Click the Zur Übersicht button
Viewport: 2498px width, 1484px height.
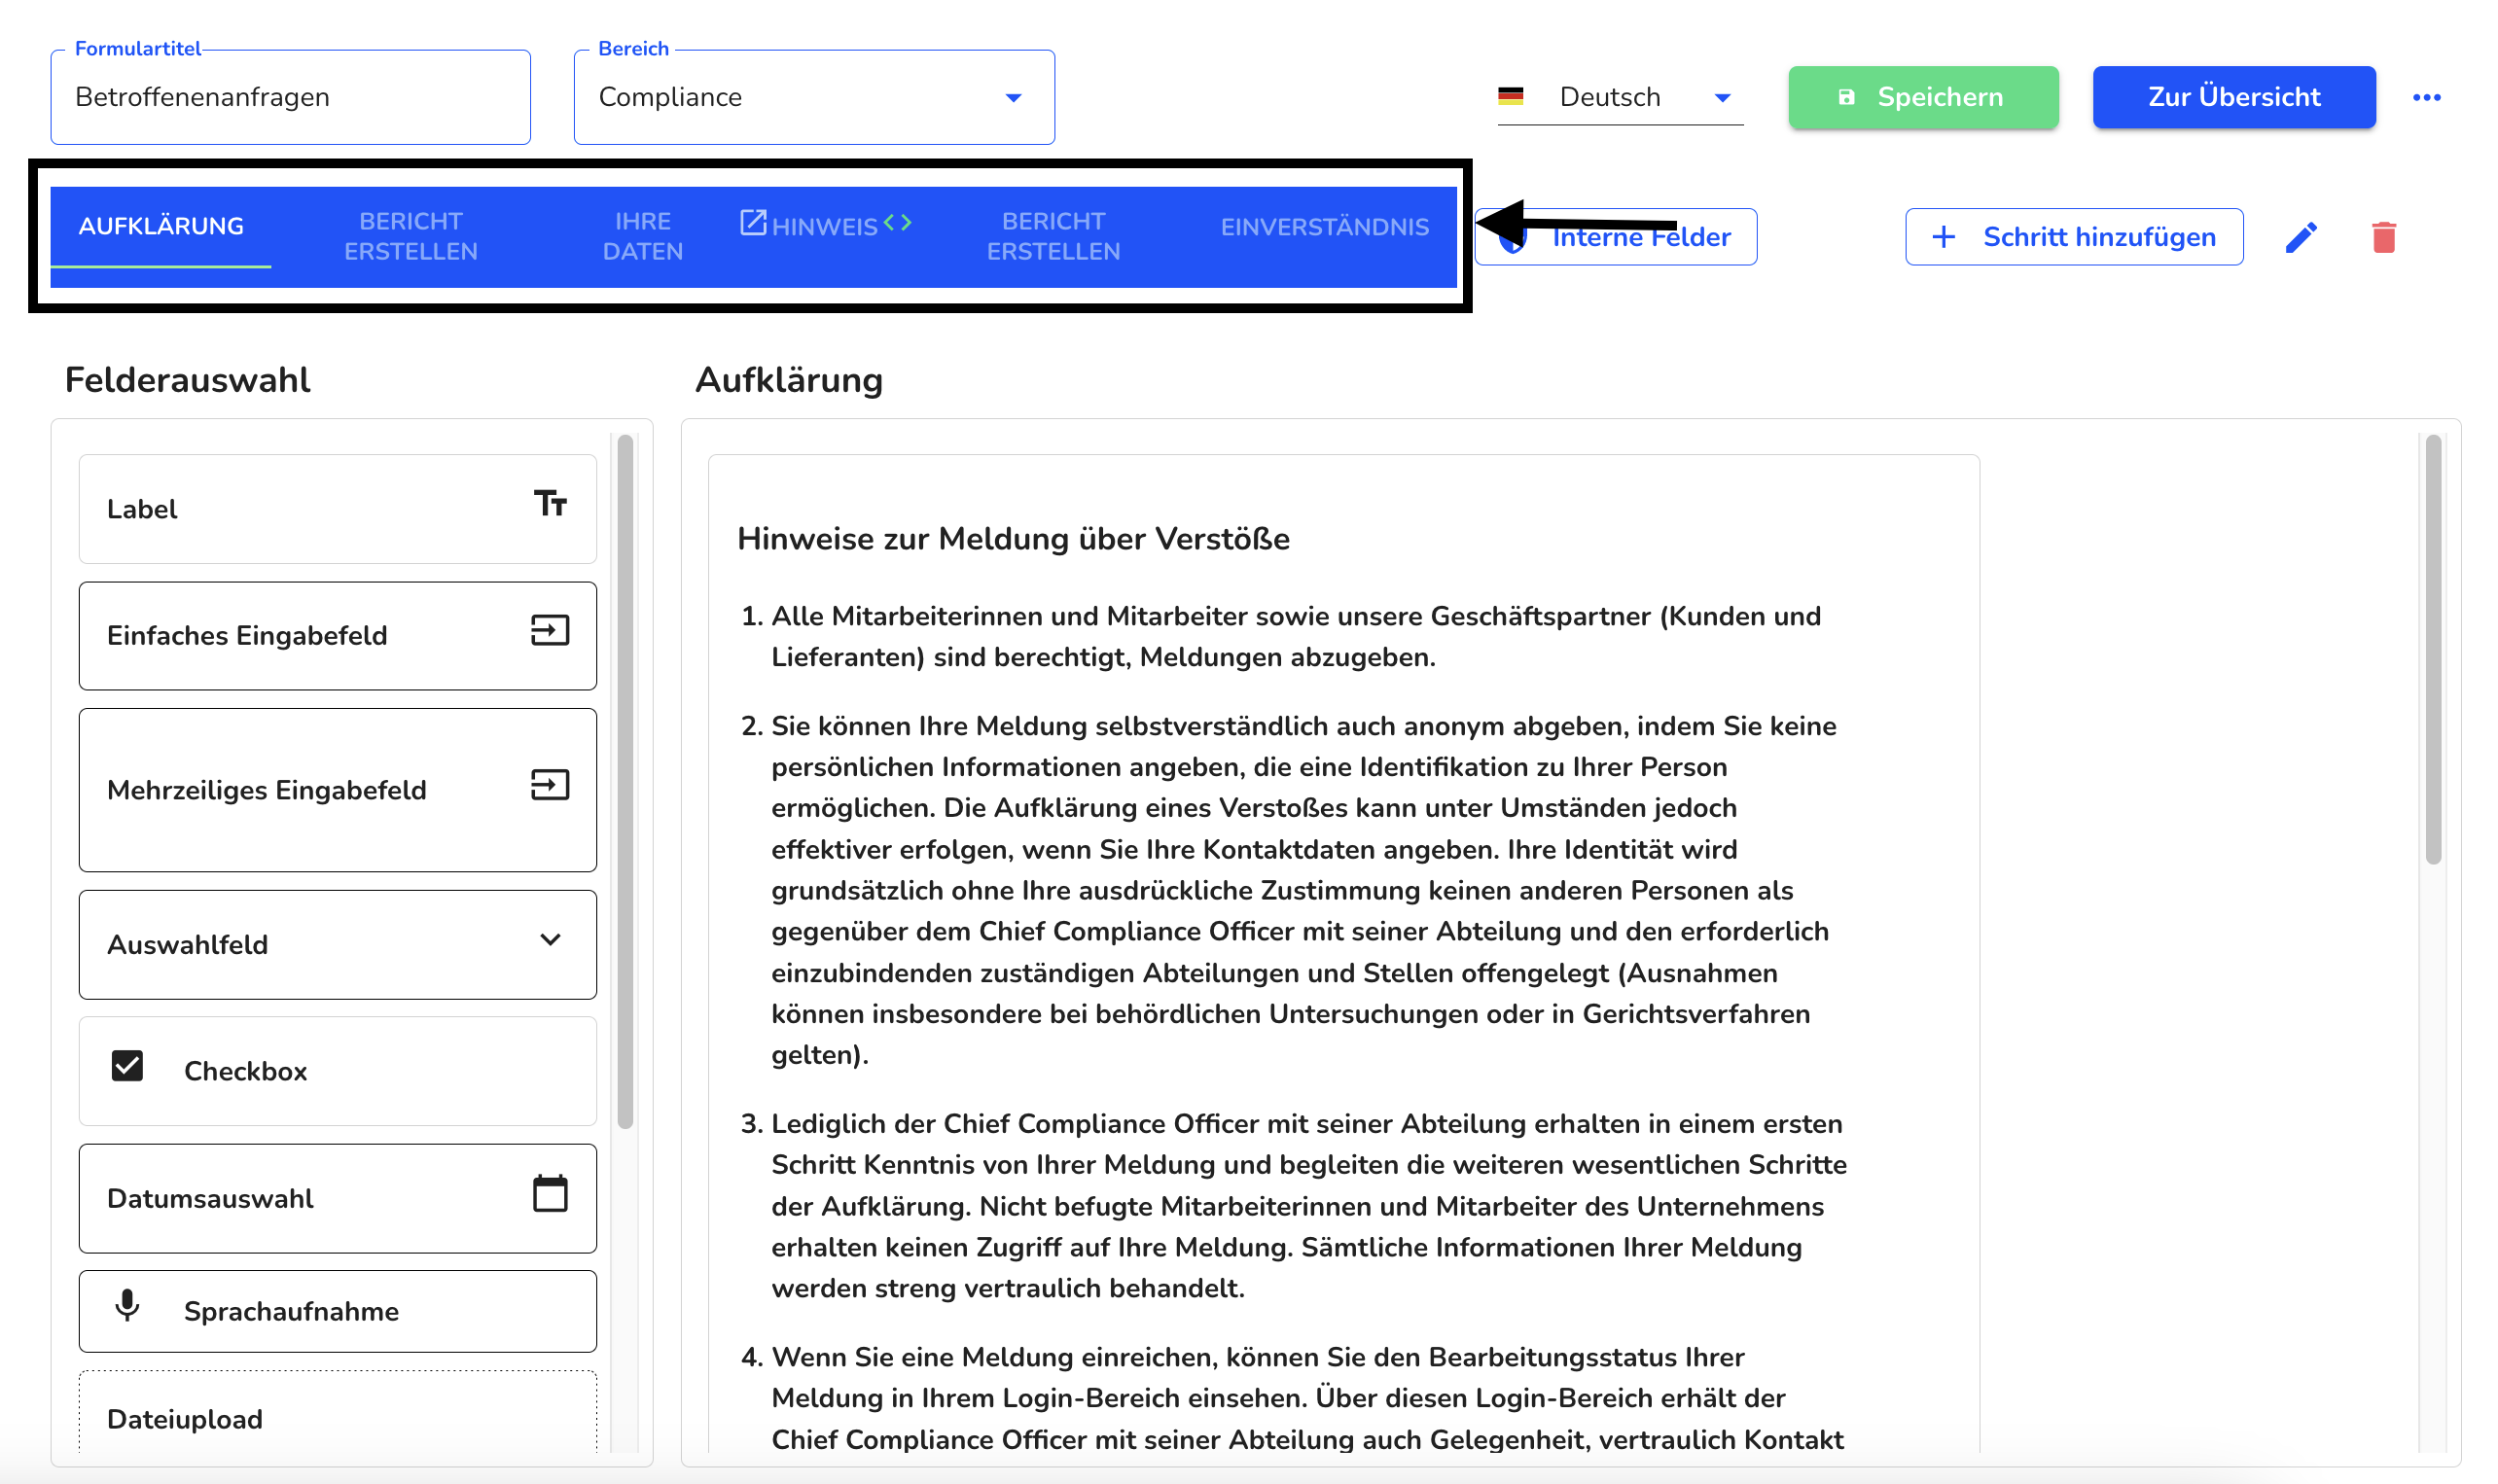(2234, 97)
